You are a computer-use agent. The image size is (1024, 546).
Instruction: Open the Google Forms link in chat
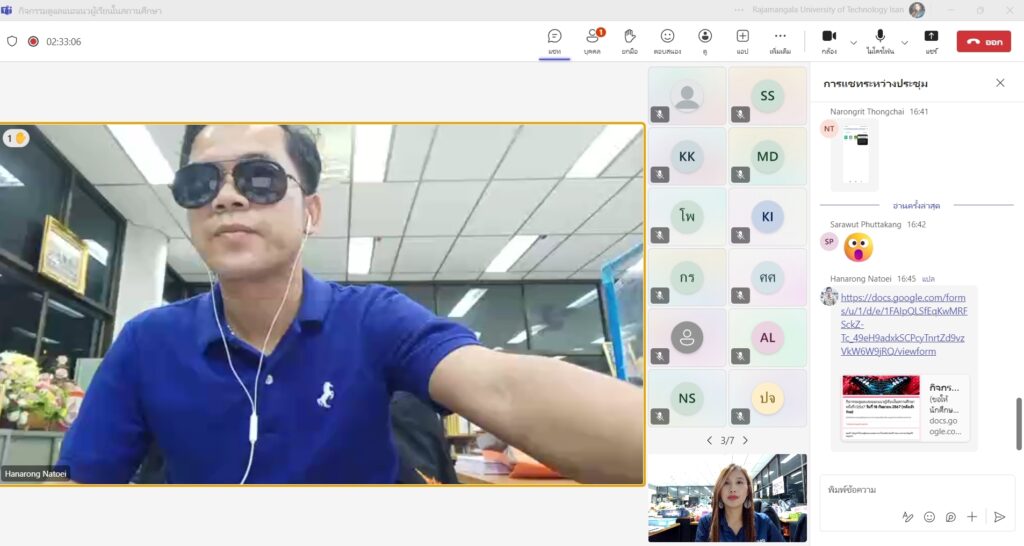click(903, 324)
